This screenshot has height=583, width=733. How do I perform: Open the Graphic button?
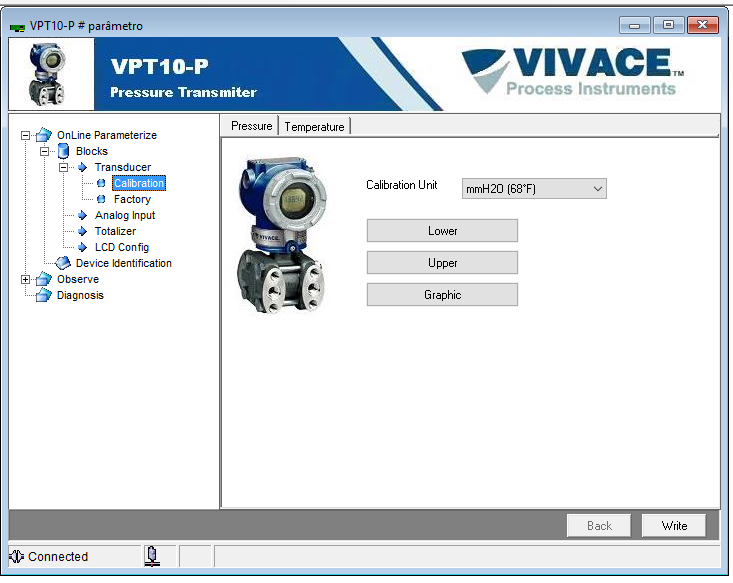pyautogui.click(x=442, y=295)
